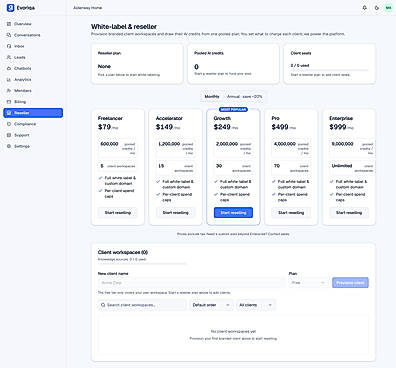Click the Client seats usage bar
Image resolution: width=396 pixels, height=368 pixels.
329,70
